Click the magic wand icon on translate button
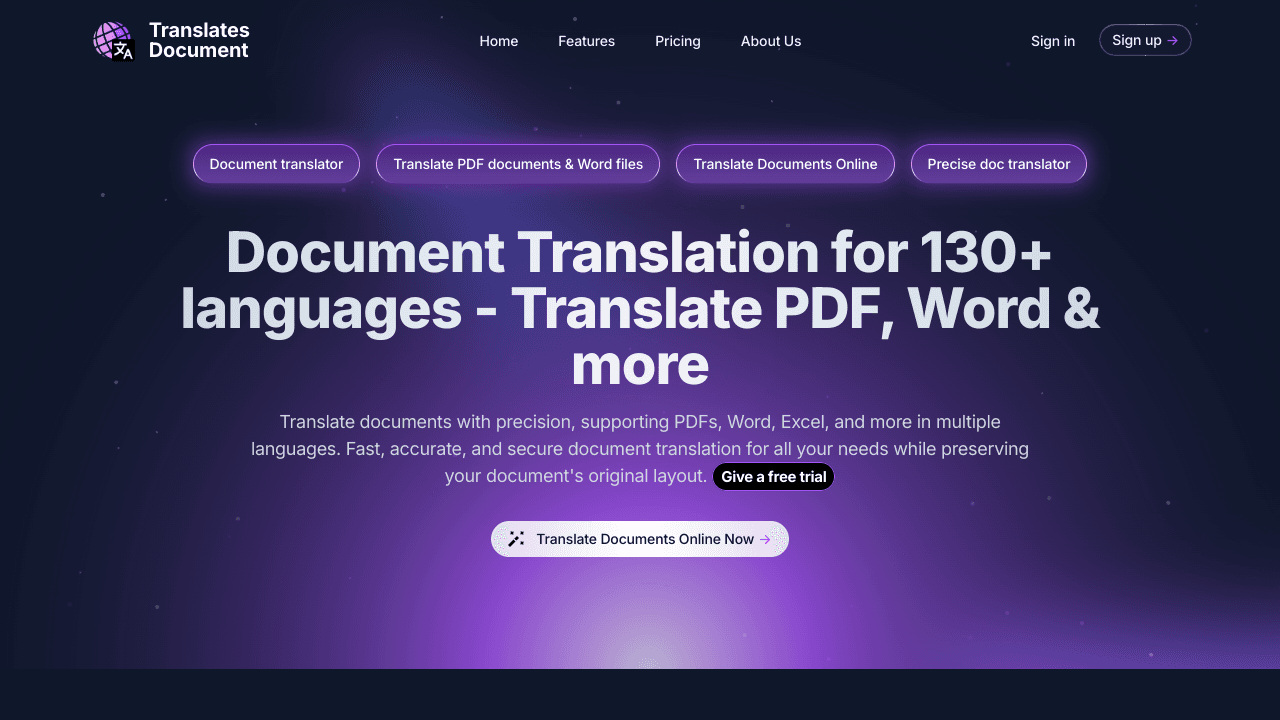This screenshot has width=1280, height=720. 516,539
